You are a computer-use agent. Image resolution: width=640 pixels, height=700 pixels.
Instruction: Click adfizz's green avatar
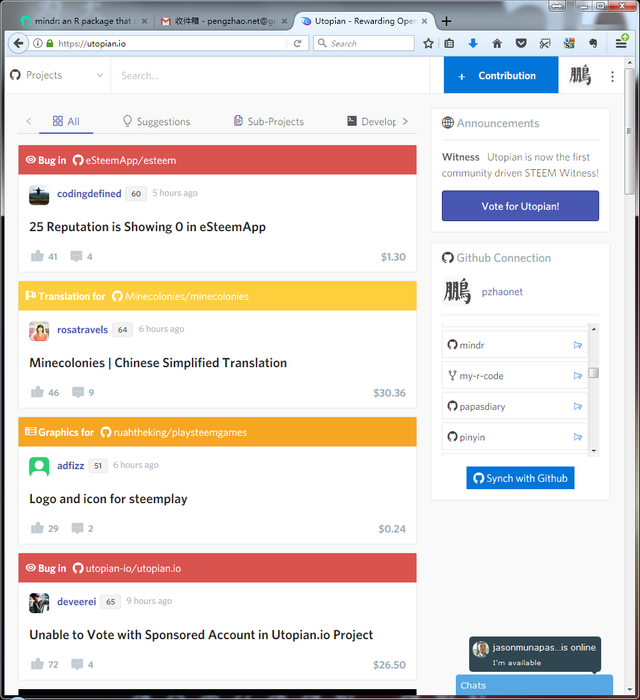click(39, 467)
